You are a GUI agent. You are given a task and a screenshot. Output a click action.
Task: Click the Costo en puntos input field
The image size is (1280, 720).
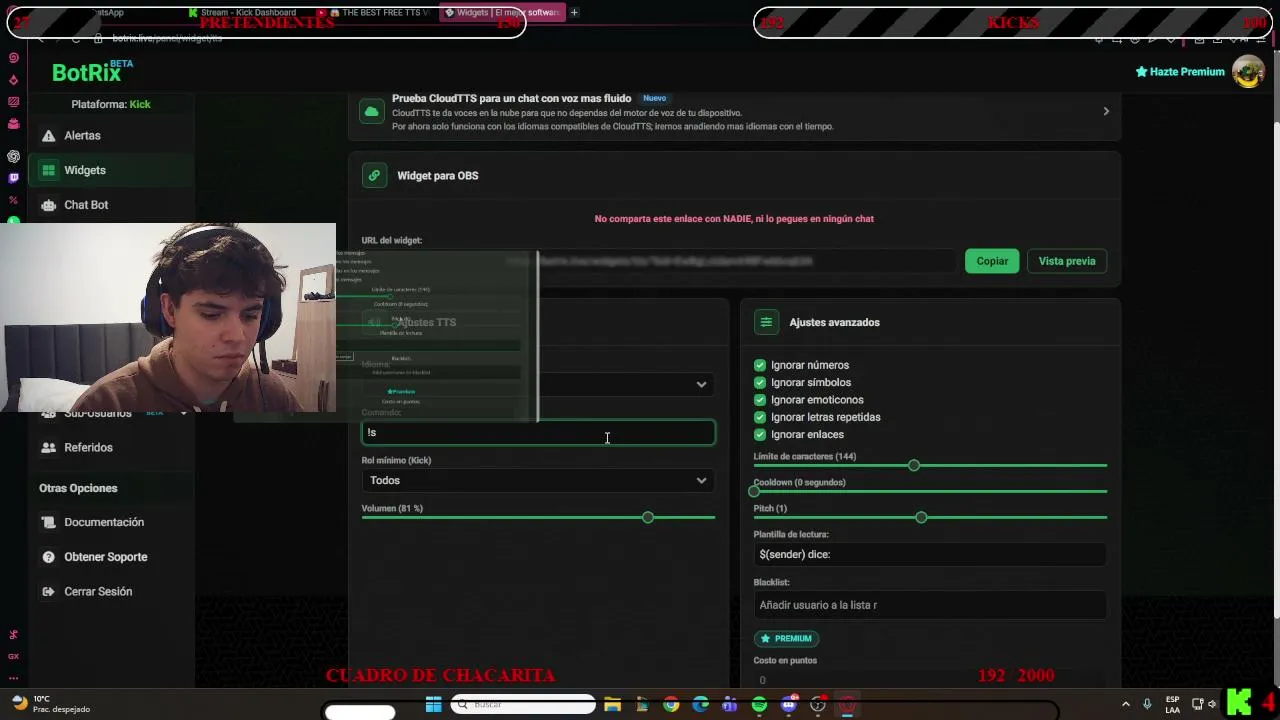point(930,680)
